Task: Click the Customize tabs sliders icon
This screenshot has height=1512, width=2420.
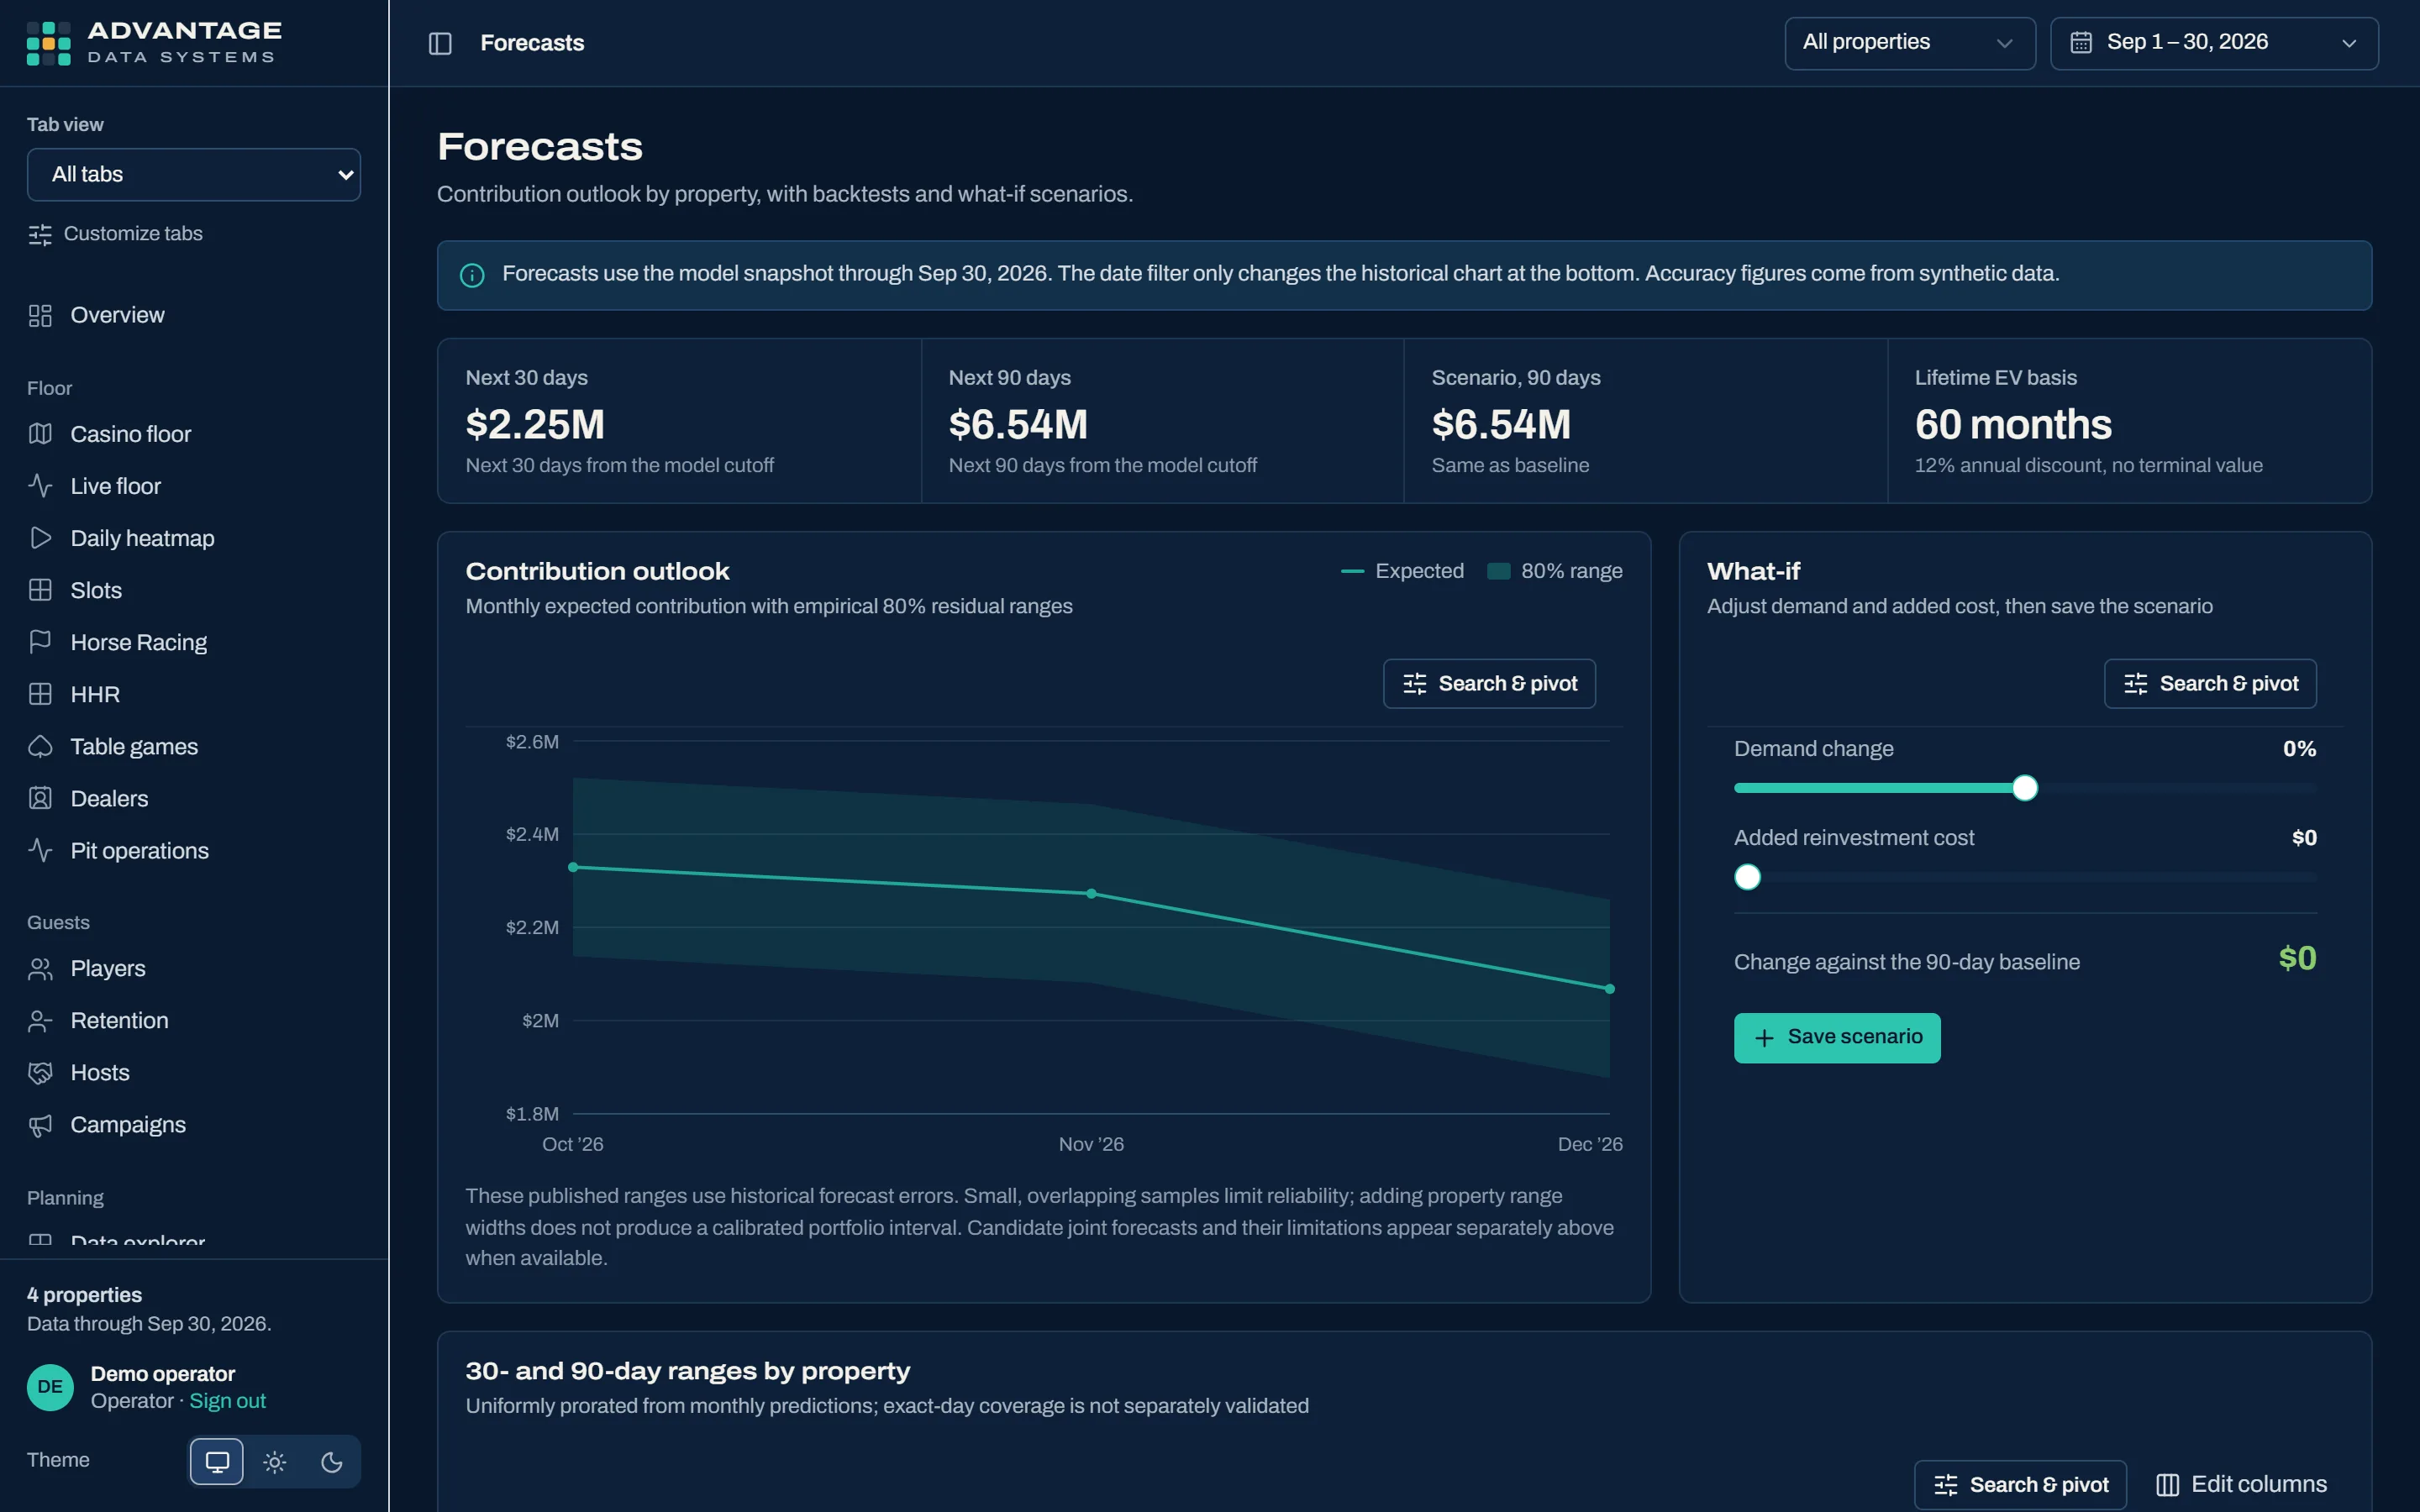Action: click(40, 234)
